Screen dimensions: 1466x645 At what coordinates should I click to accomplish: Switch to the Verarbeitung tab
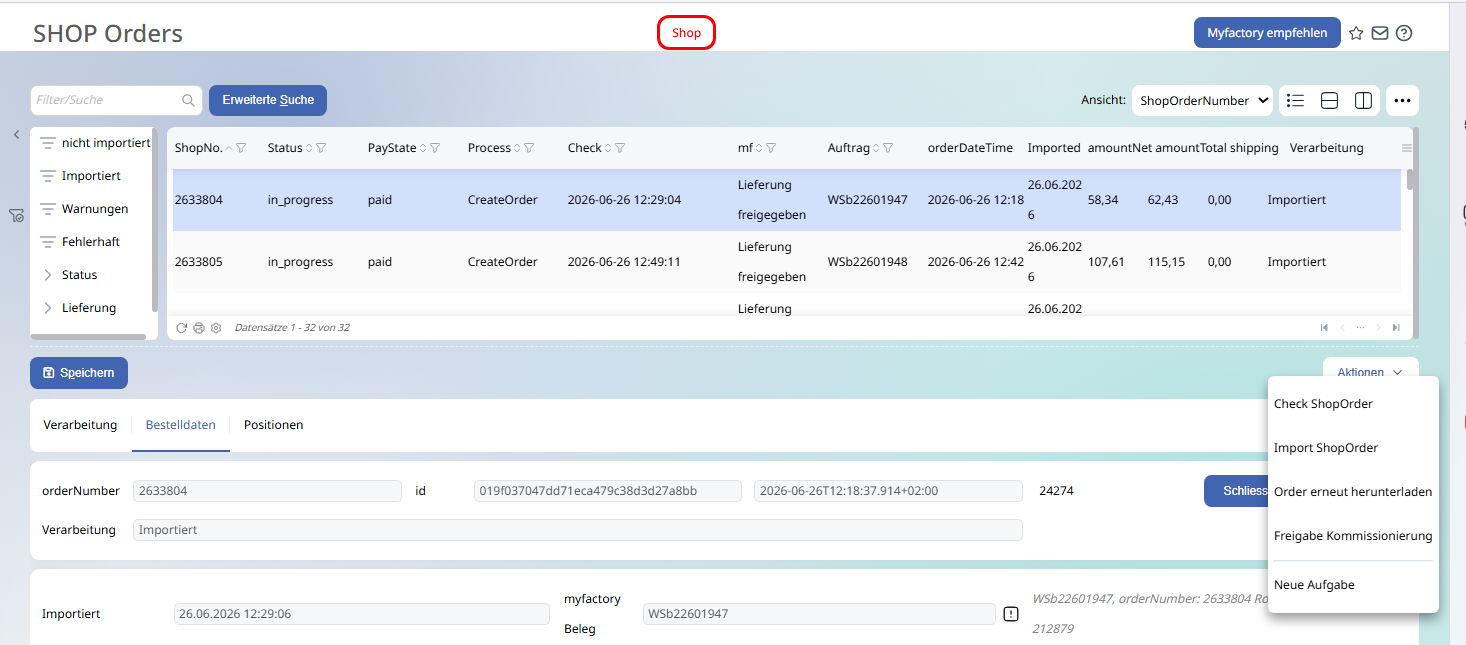click(80, 425)
